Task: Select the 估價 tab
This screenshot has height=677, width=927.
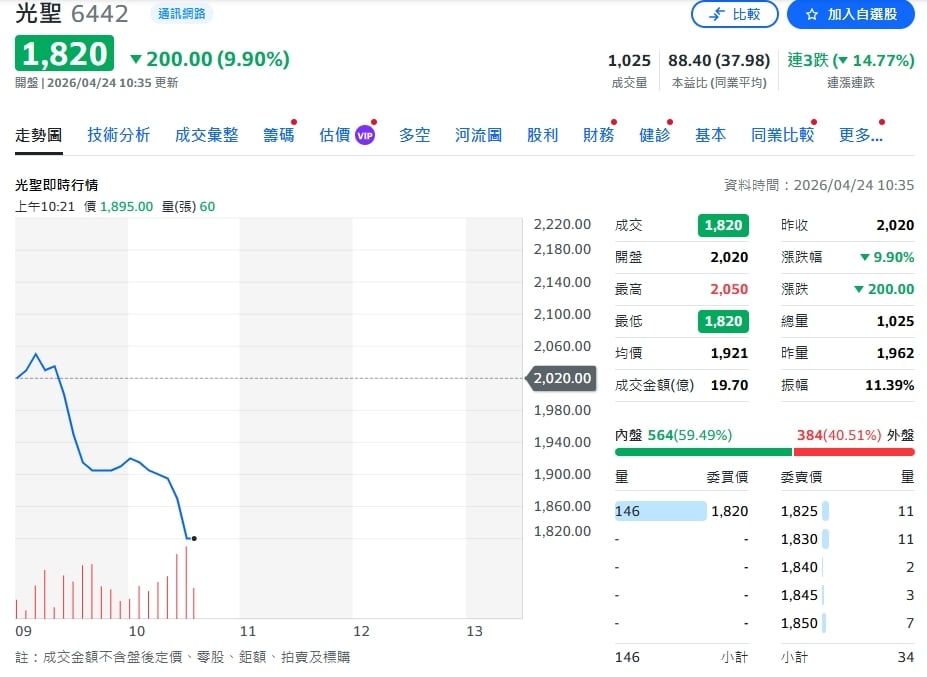Action: pyautogui.click(x=334, y=134)
